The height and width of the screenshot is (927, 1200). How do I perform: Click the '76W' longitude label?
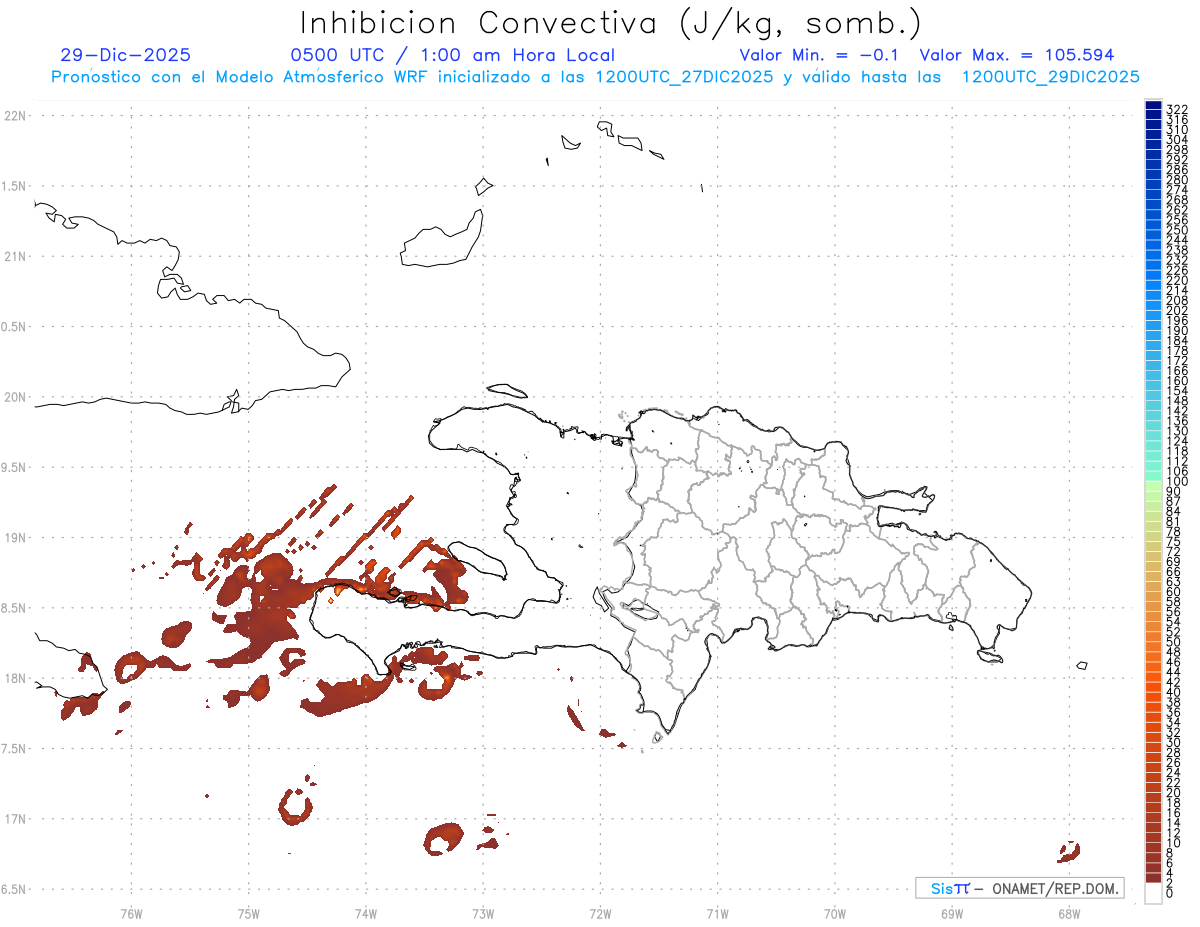coord(131,913)
